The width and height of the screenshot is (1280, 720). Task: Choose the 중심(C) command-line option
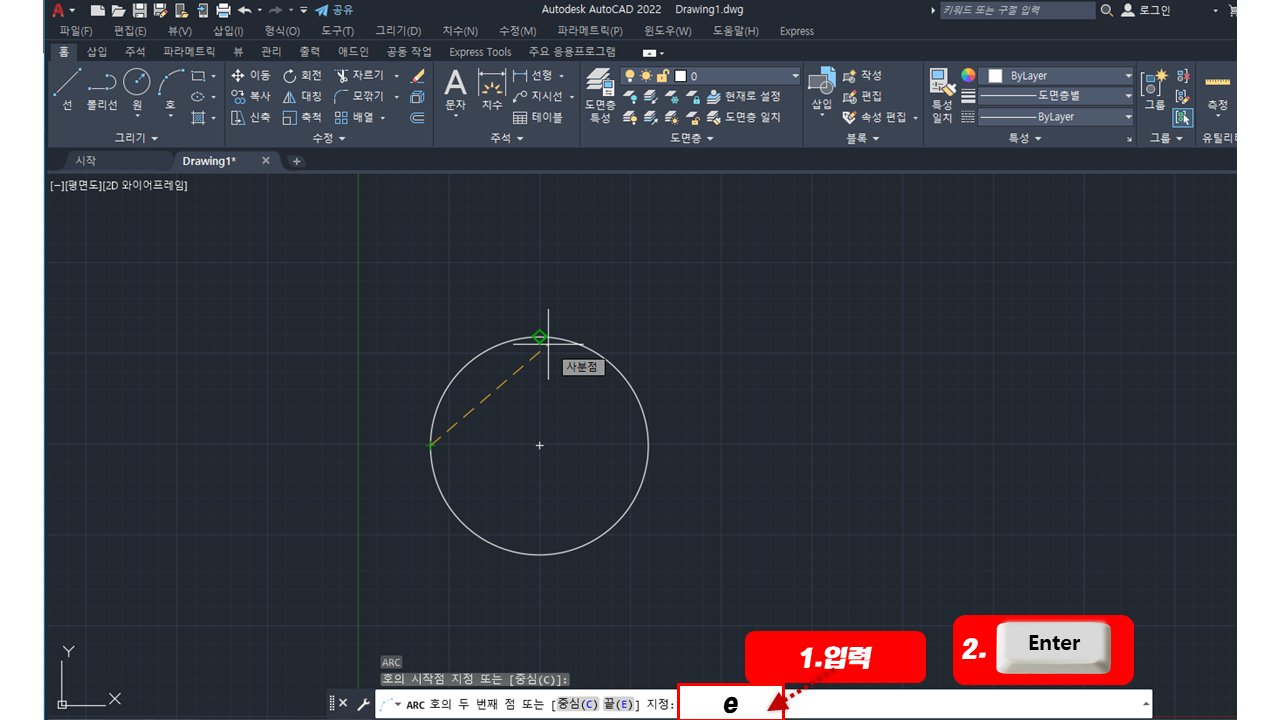click(578, 705)
